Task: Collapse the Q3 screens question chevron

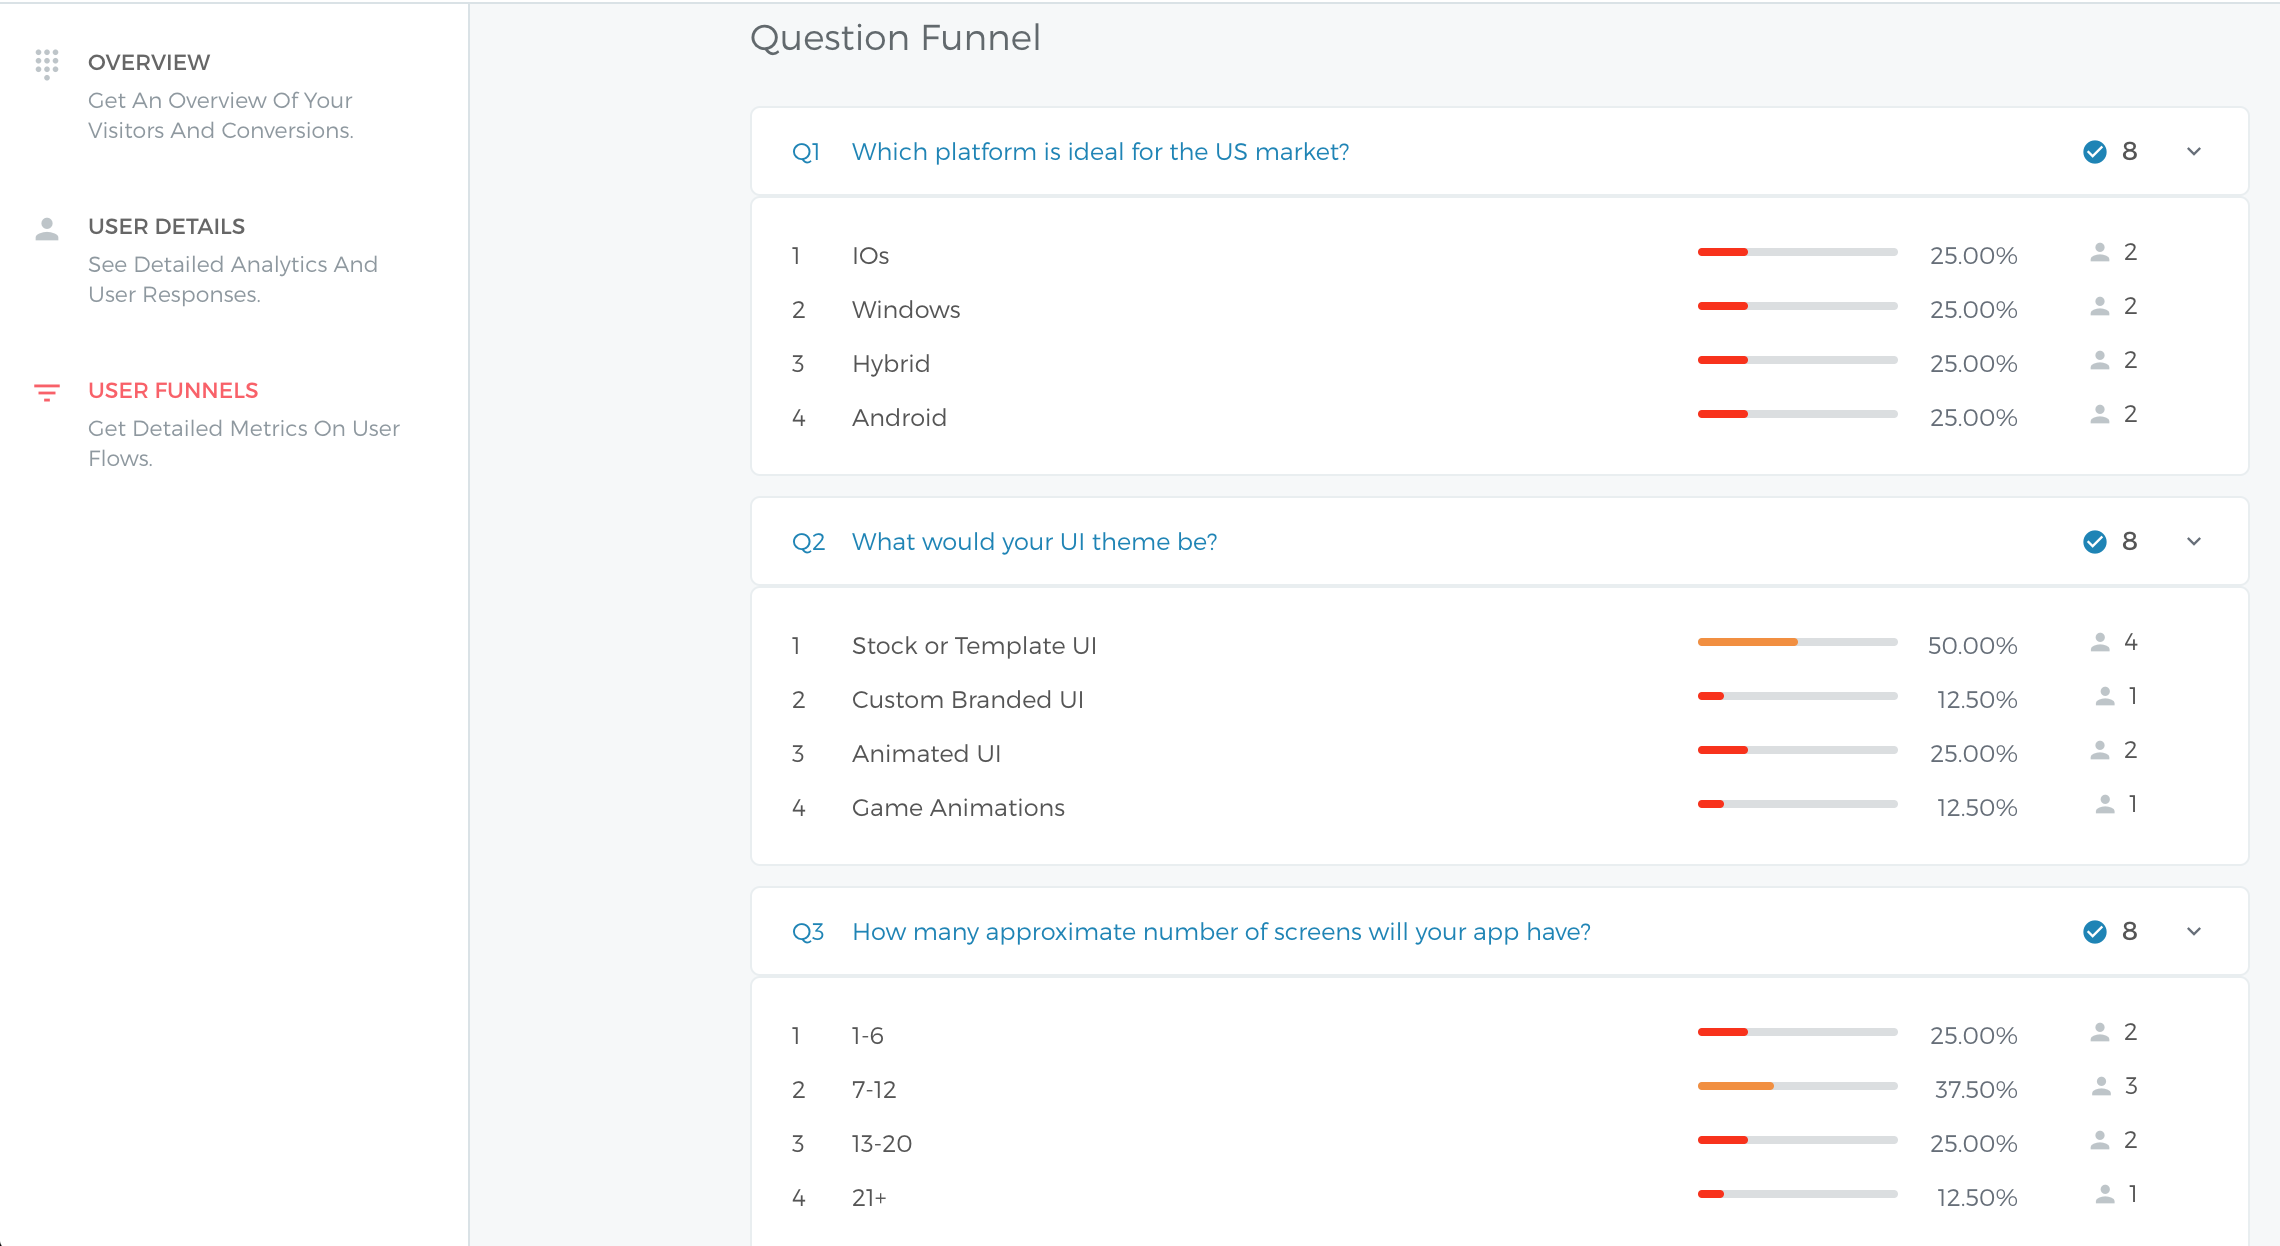Action: coord(2194,932)
